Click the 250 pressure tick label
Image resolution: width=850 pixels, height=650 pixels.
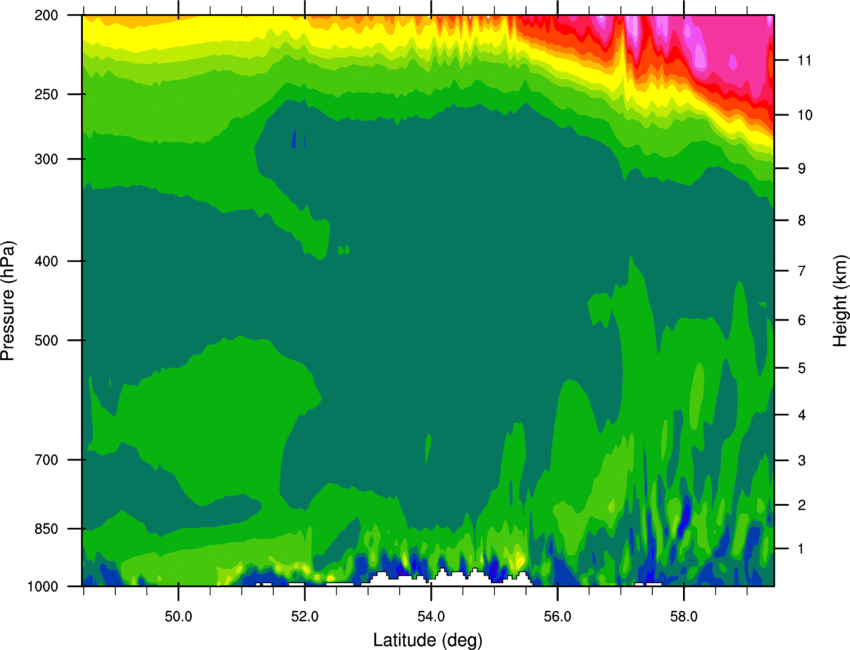47,94
